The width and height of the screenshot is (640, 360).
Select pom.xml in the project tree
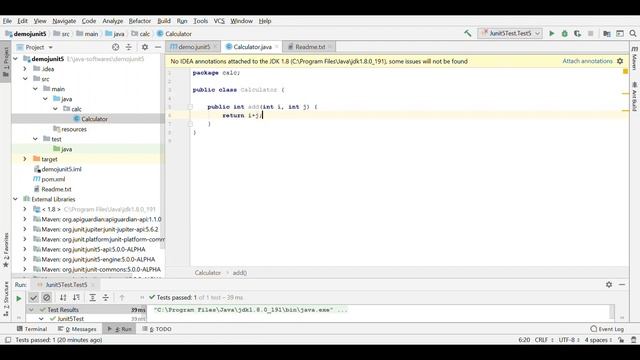53,179
